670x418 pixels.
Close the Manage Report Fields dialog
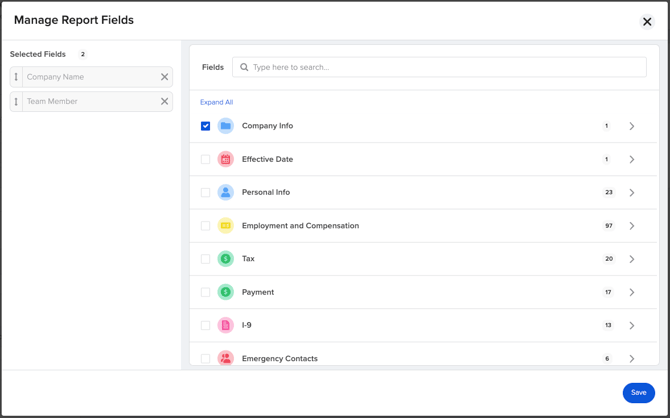647,21
